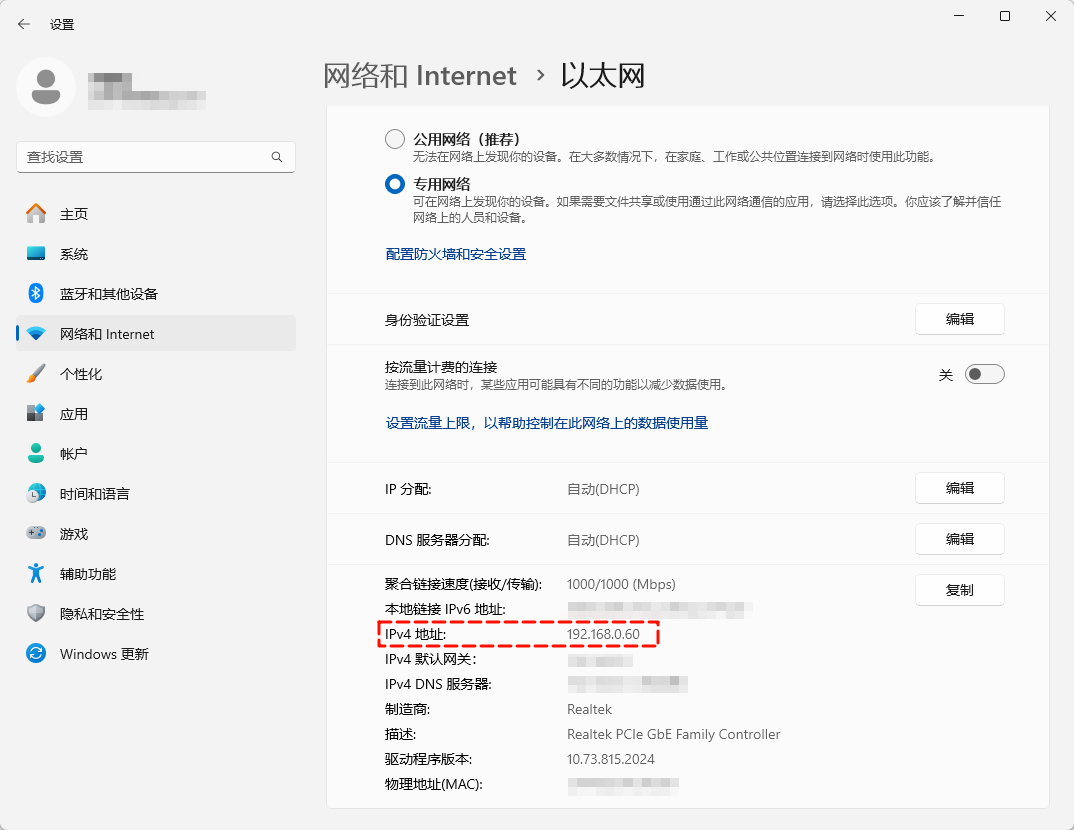Select 公用网络（推荐）radio button
The height and width of the screenshot is (830, 1074).
(395, 139)
